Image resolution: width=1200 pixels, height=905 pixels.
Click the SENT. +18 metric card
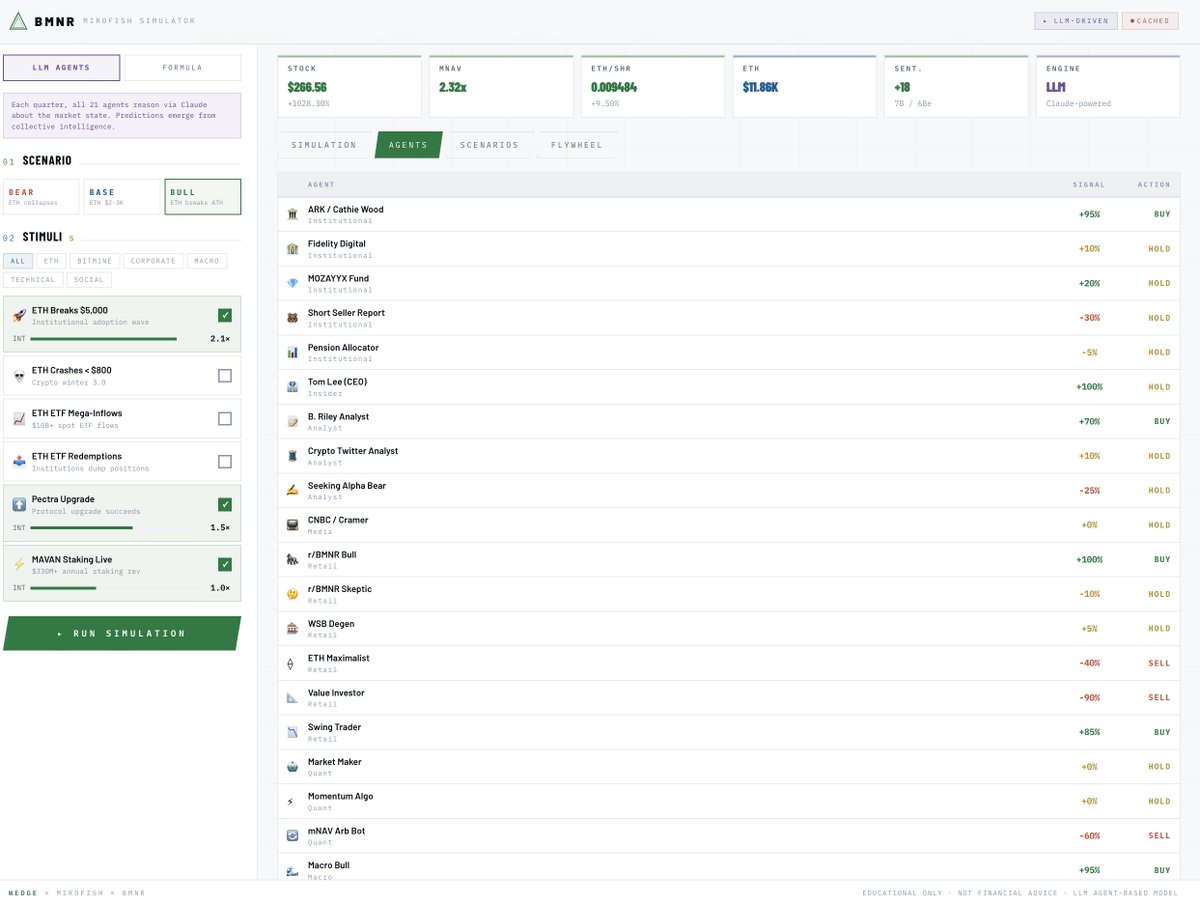pos(956,87)
